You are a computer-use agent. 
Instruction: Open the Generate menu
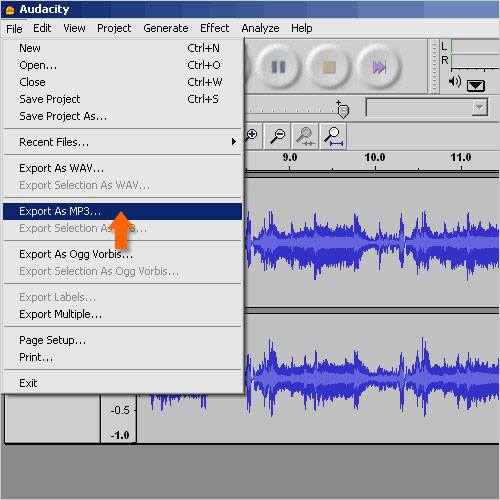166,28
